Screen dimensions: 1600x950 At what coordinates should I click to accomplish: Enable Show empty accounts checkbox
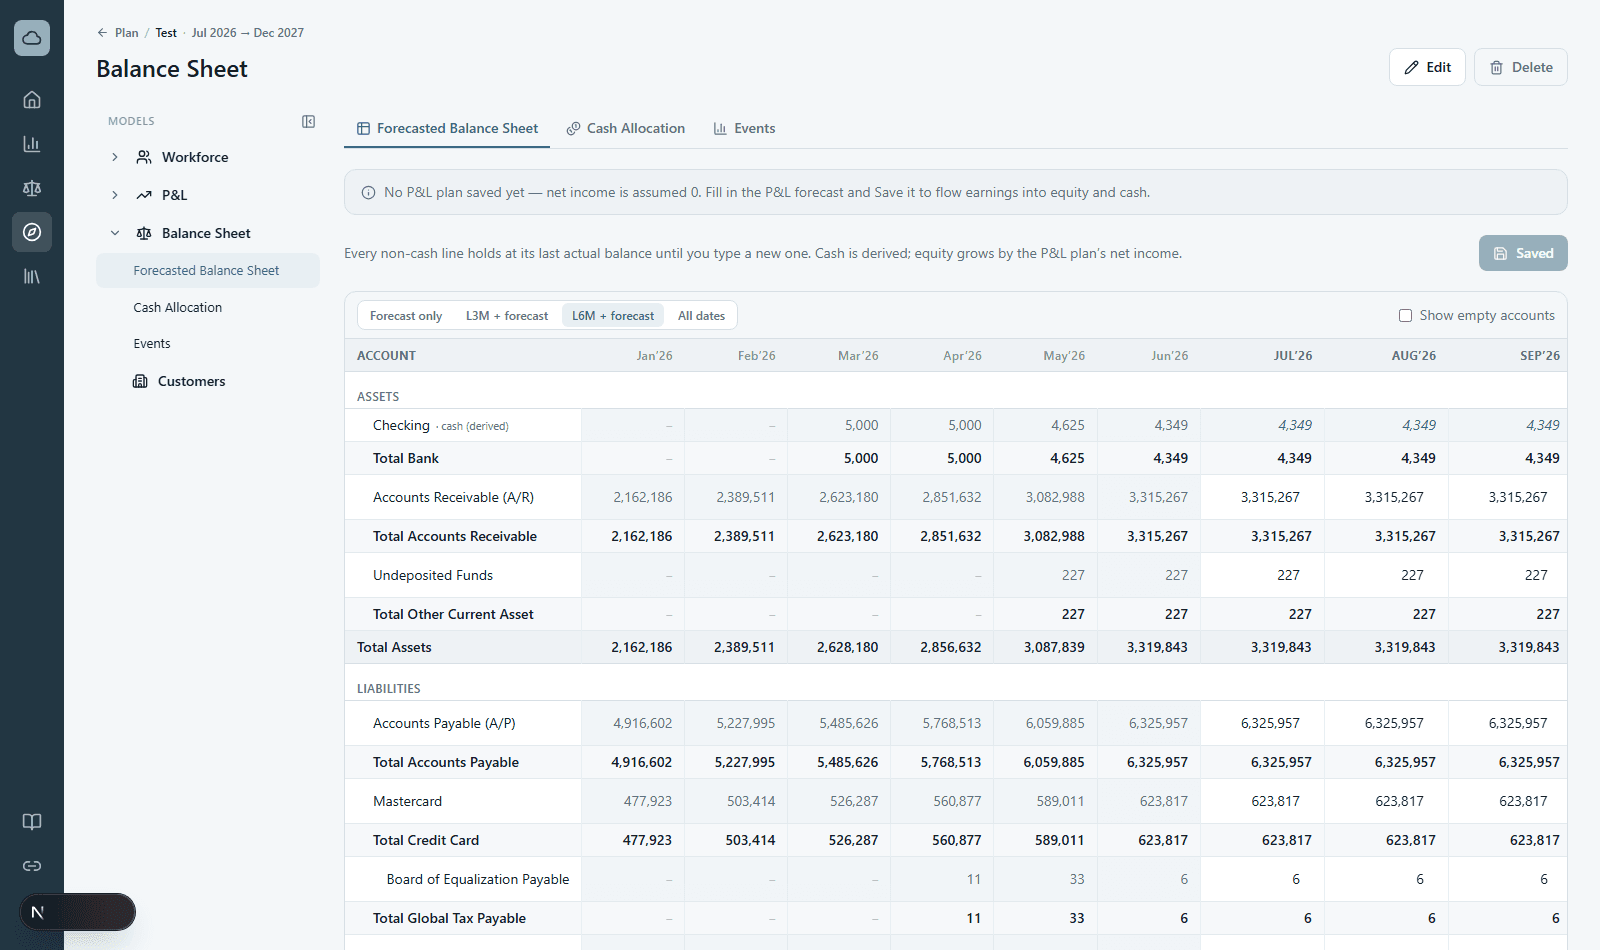pos(1405,315)
